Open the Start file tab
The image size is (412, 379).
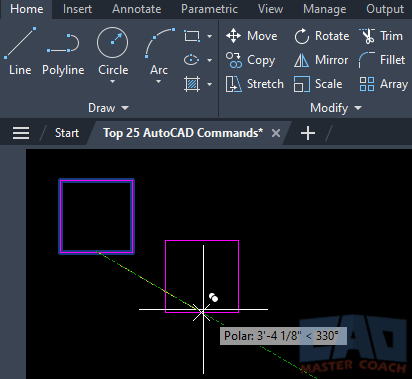67,133
